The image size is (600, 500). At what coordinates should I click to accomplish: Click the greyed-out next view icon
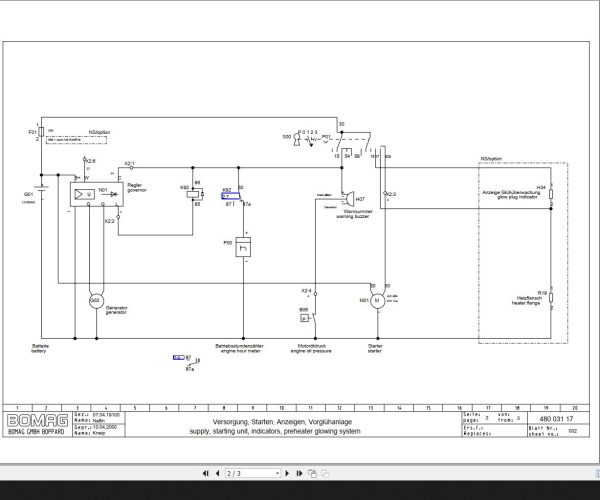[x=325, y=474]
